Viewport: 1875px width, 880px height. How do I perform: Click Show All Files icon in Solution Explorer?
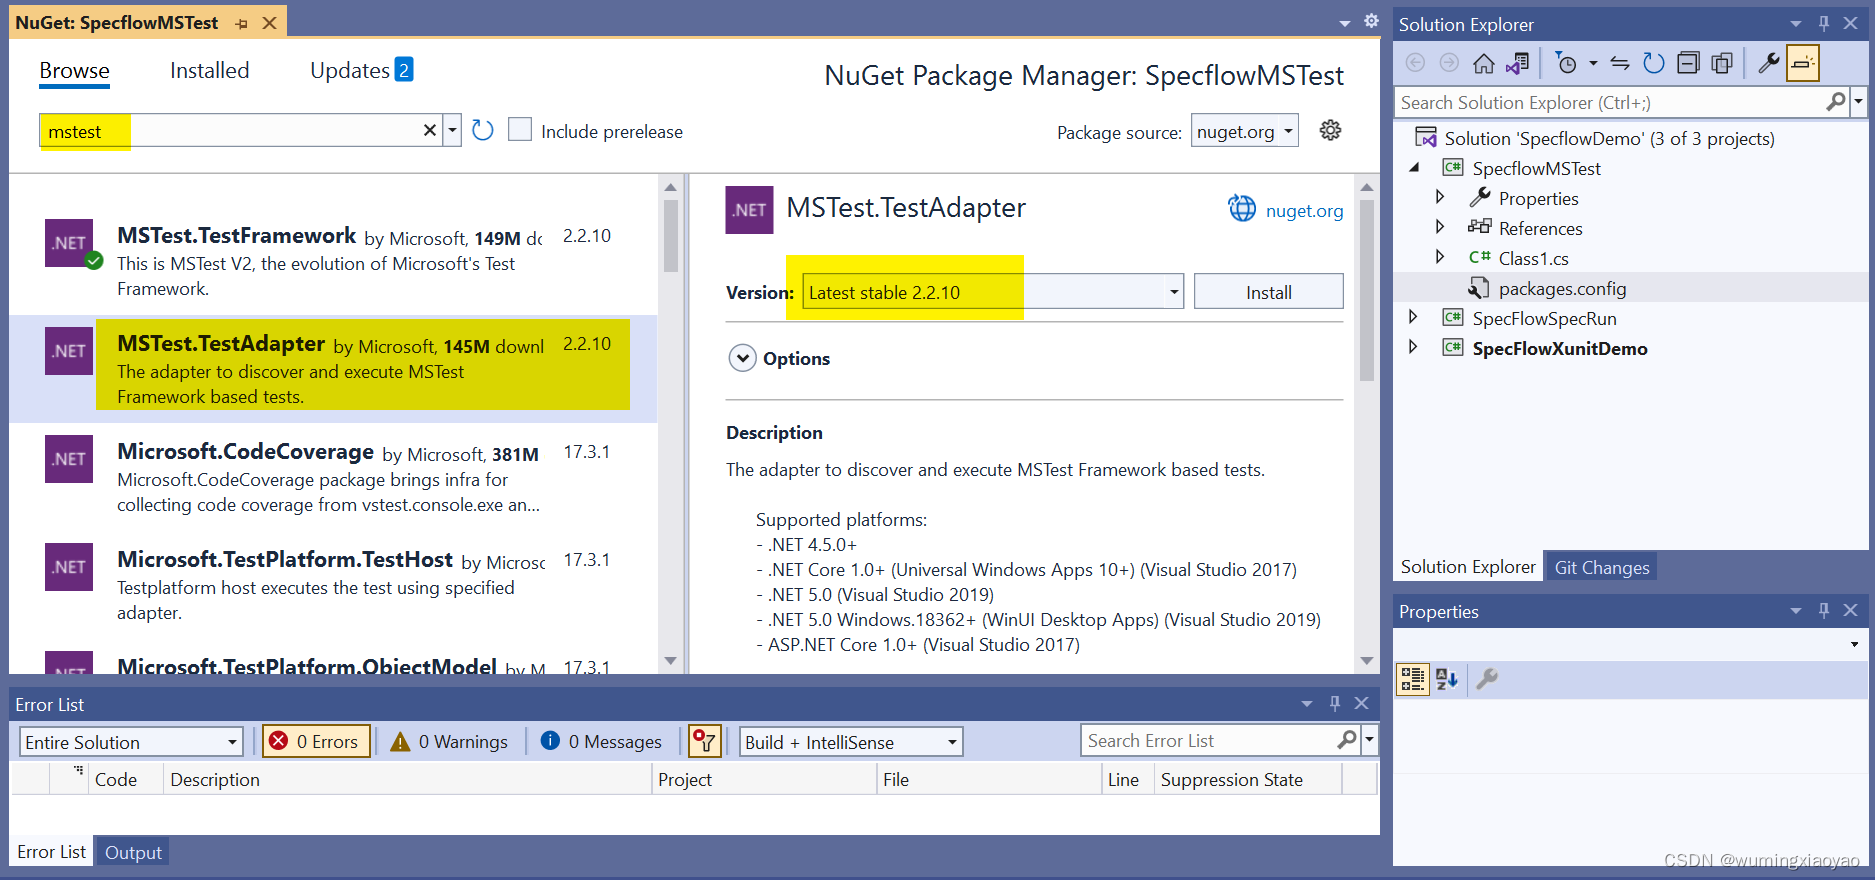[1722, 64]
